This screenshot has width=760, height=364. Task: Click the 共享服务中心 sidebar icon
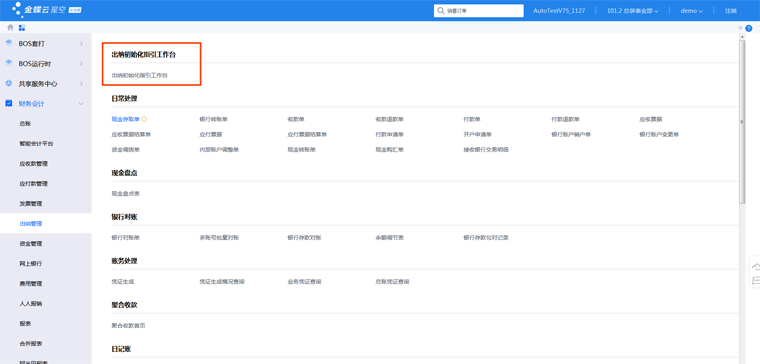pos(8,83)
